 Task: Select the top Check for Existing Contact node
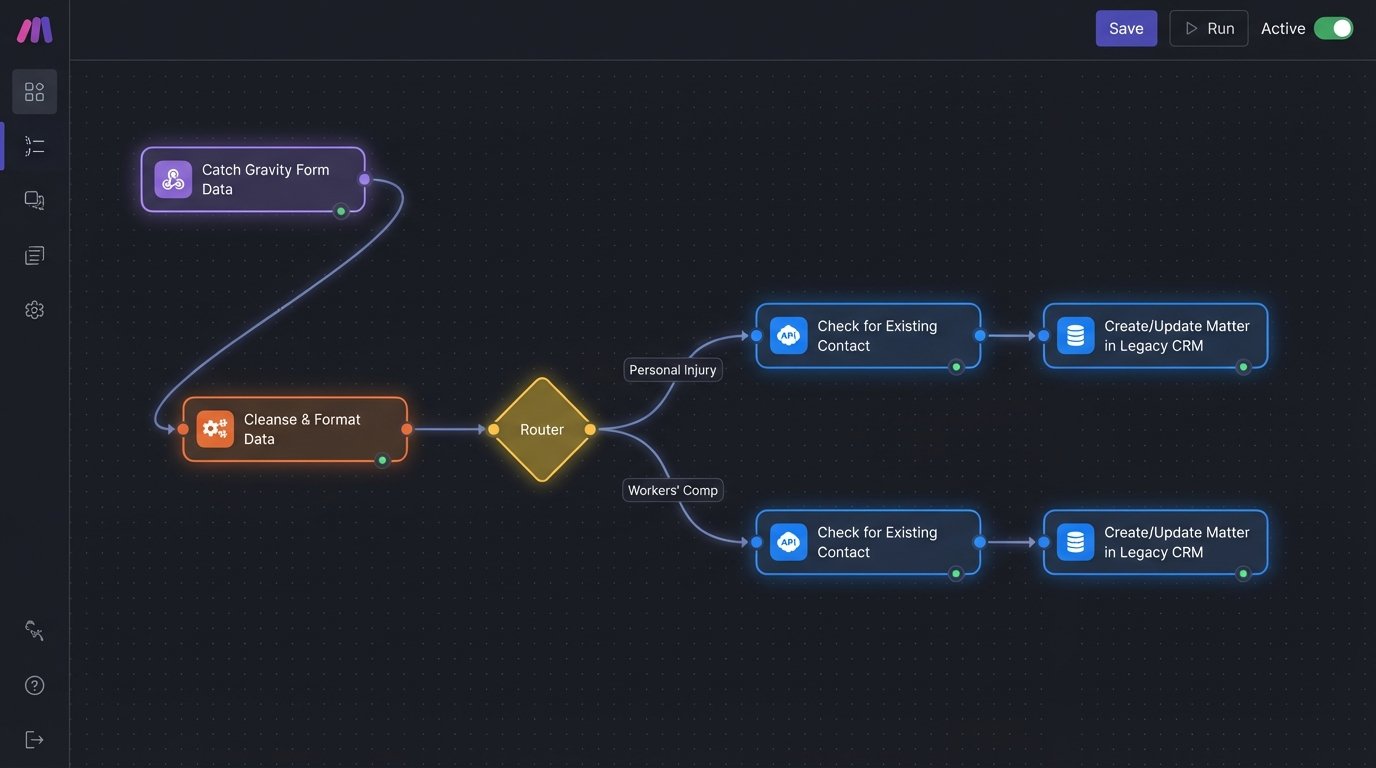[868, 335]
